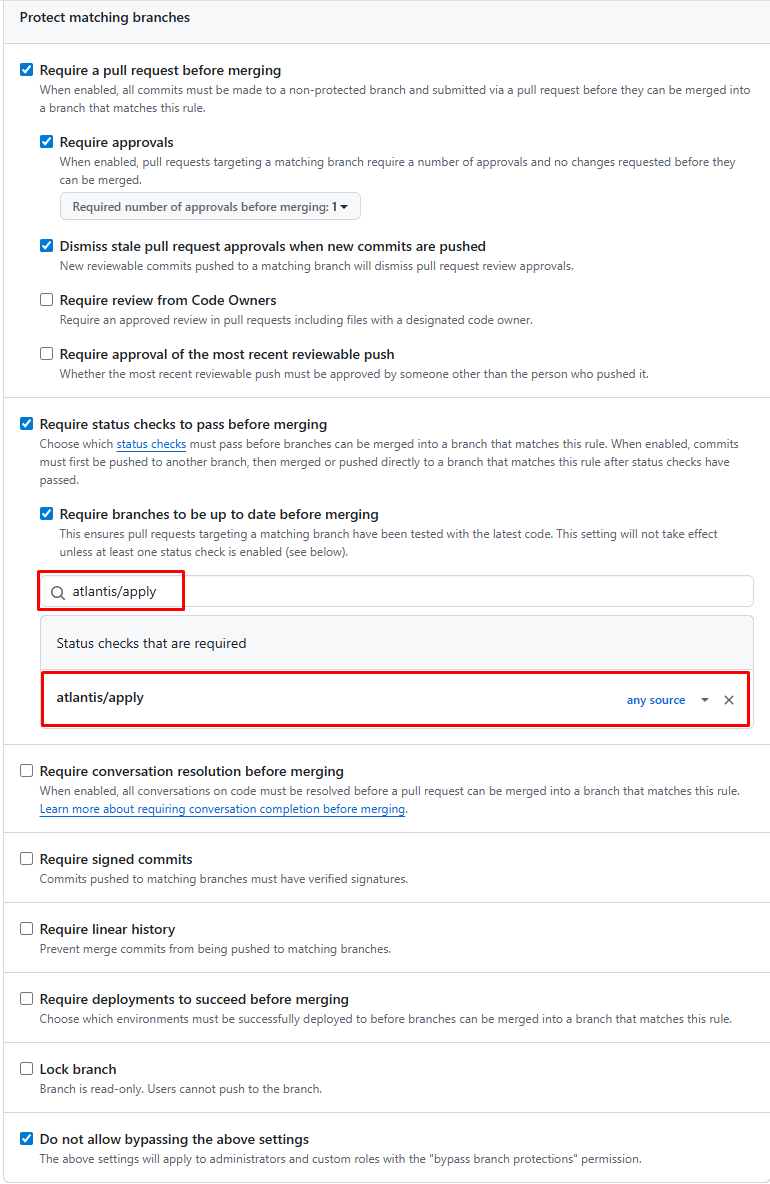
Task: Enable the Lock branch checkbox
Action: pyautogui.click(x=26, y=1068)
